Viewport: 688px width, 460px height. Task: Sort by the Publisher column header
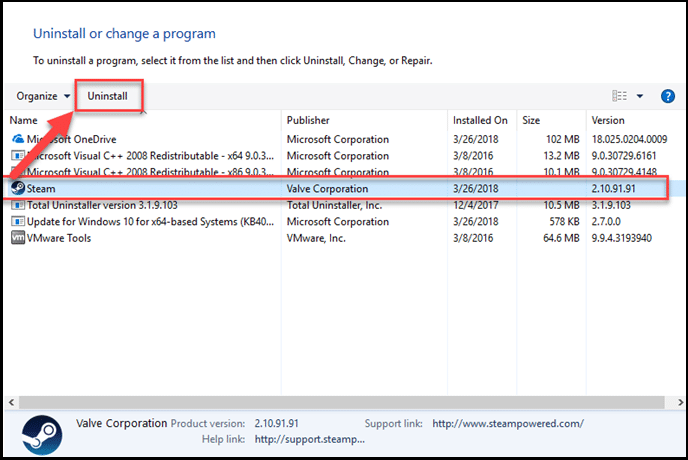click(x=308, y=120)
